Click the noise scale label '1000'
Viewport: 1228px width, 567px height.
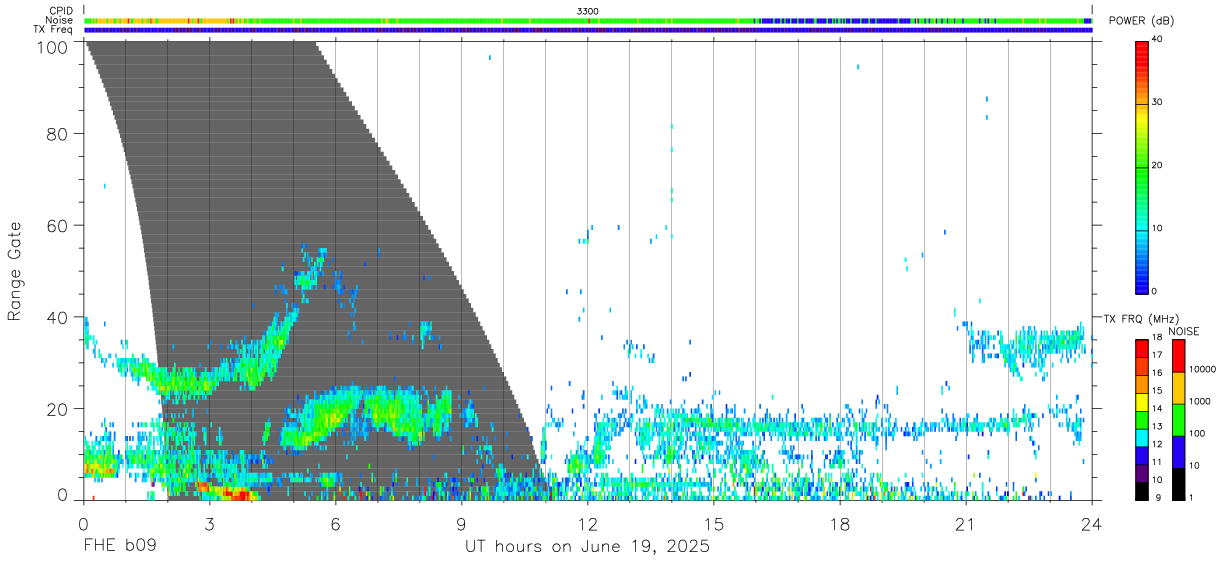coord(1200,401)
